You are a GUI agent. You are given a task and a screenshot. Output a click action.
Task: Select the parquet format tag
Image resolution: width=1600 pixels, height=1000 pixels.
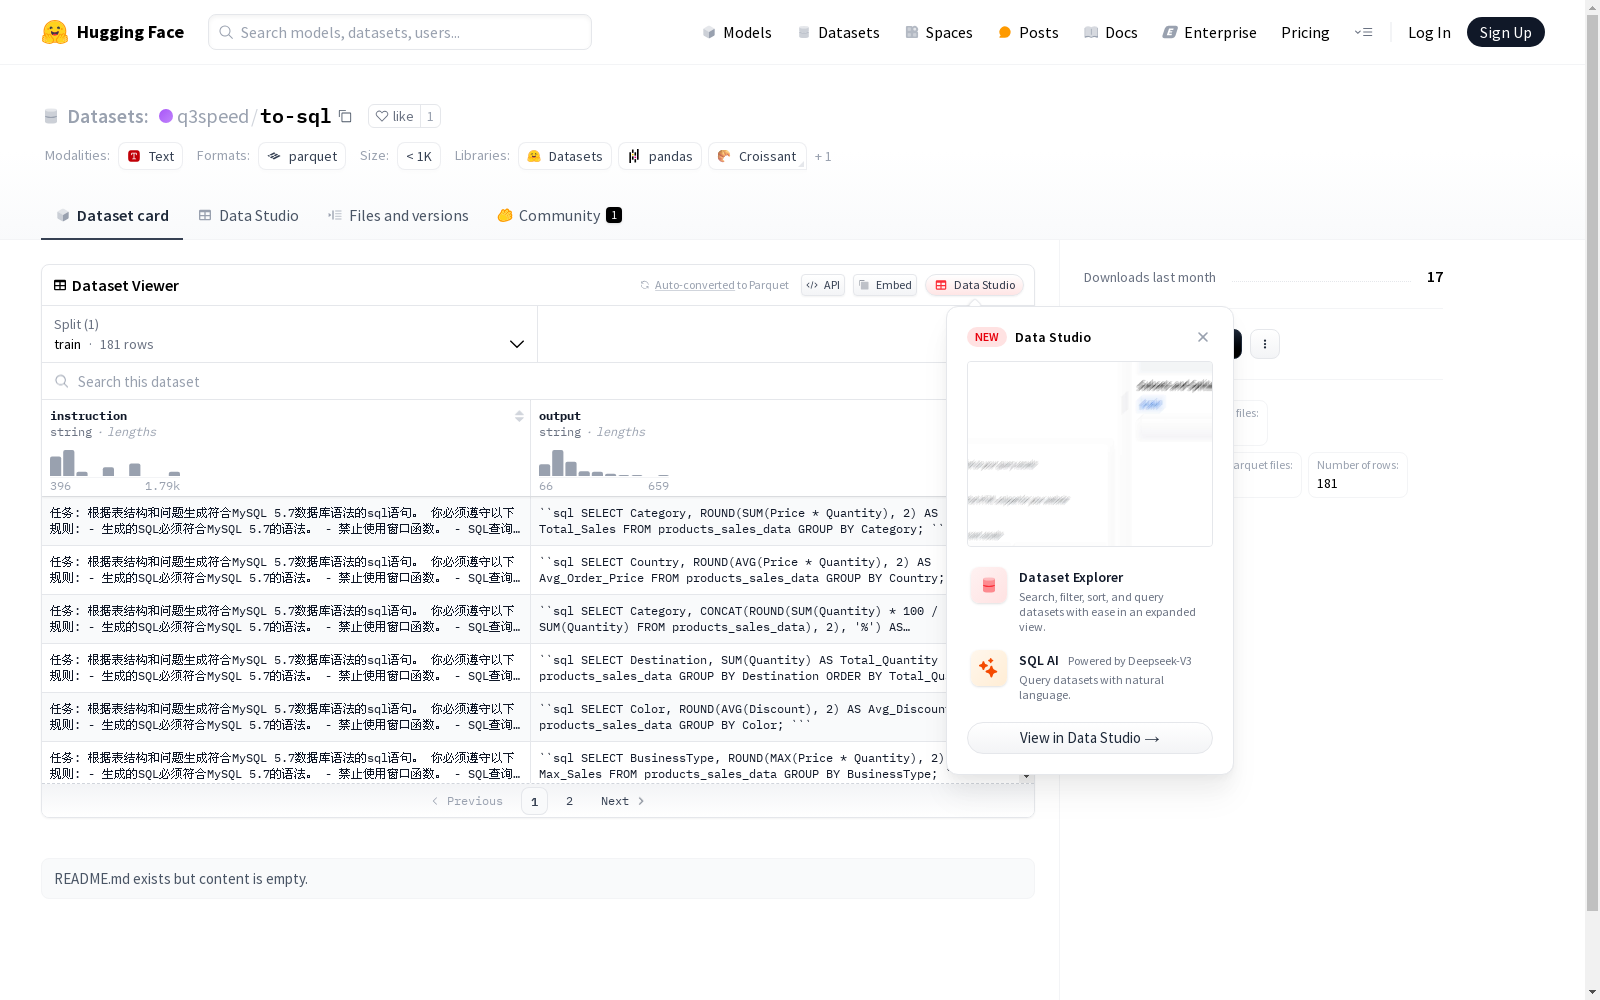click(x=302, y=156)
